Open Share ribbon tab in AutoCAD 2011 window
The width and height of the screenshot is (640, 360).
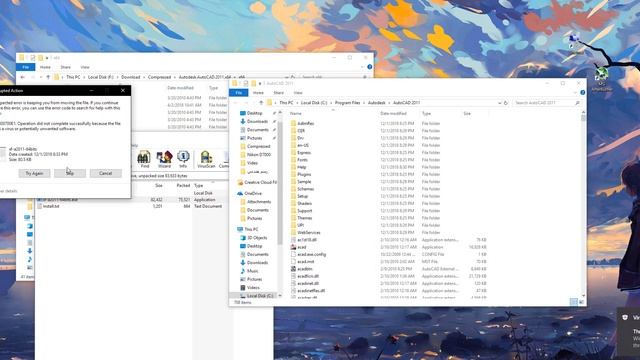tap(278, 93)
